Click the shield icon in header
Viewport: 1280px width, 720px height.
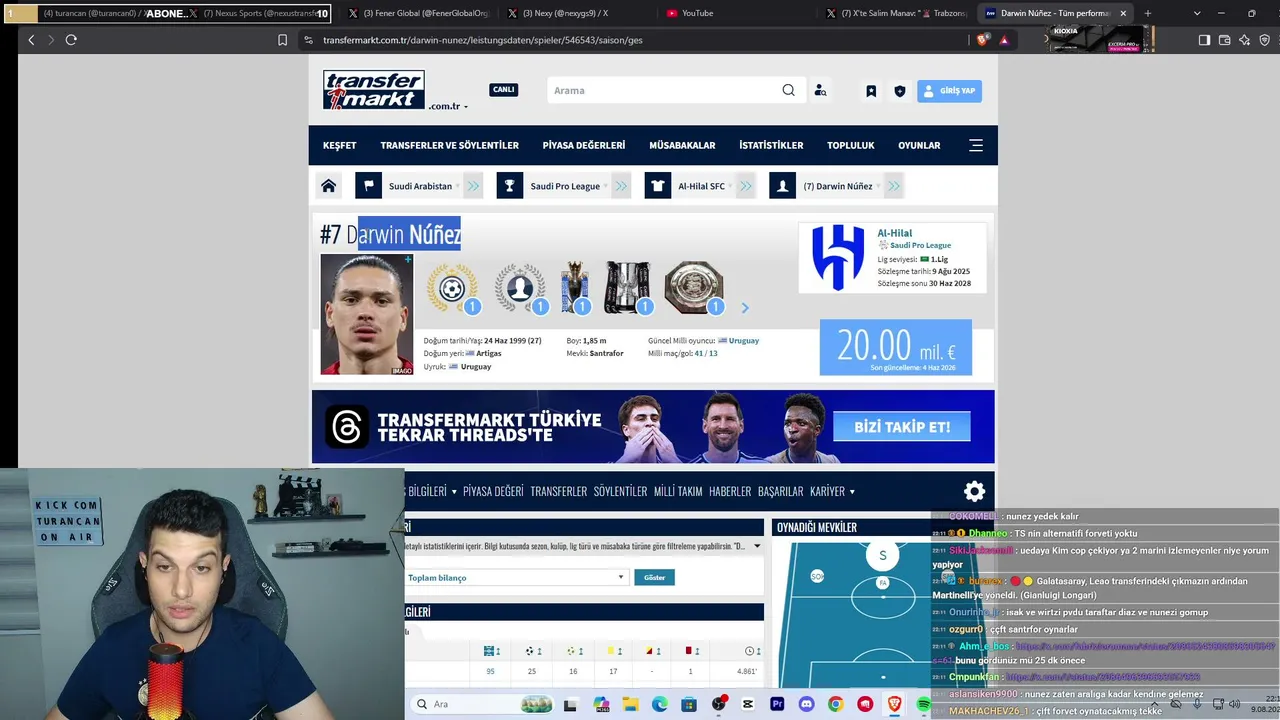[x=900, y=91]
